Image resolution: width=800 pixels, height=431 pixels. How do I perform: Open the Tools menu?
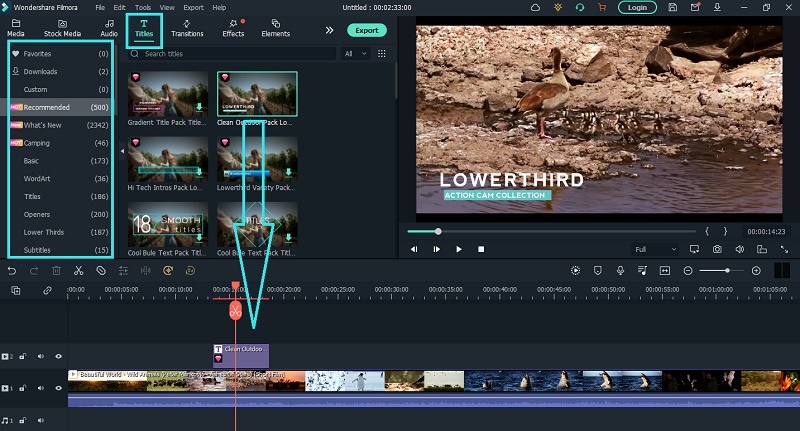pos(143,7)
